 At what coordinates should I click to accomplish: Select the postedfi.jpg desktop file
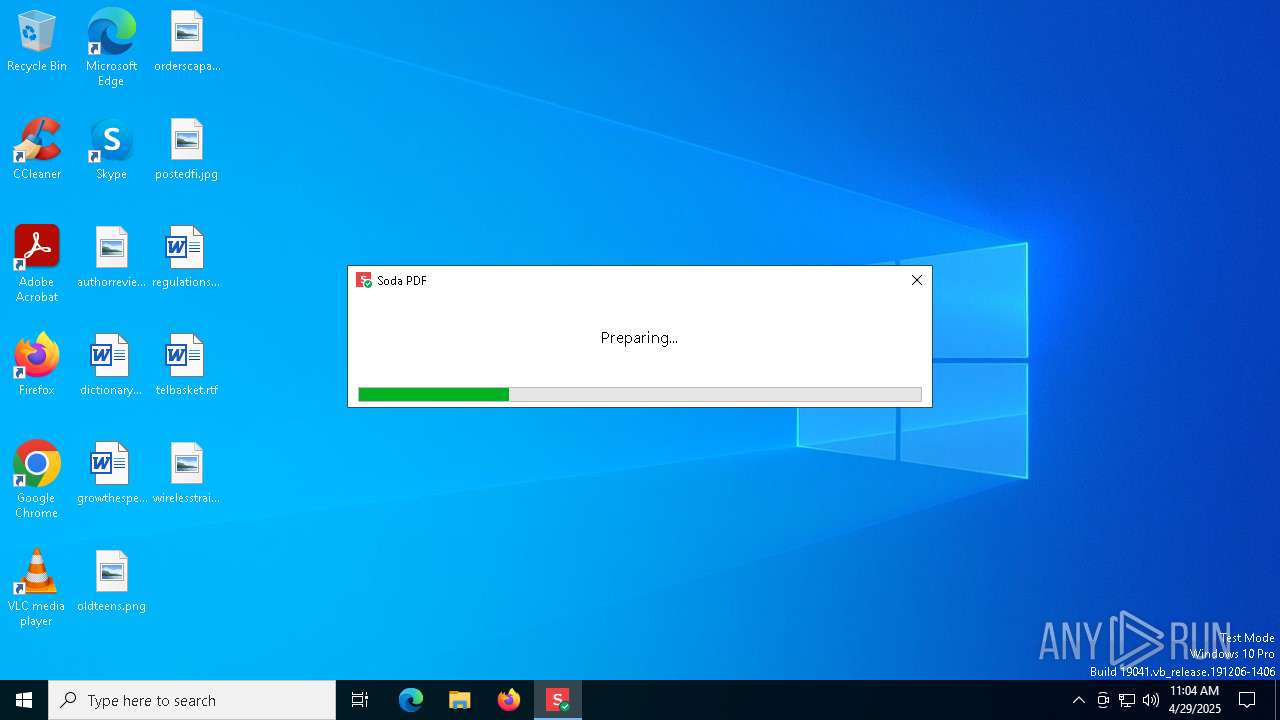tap(187, 150)
